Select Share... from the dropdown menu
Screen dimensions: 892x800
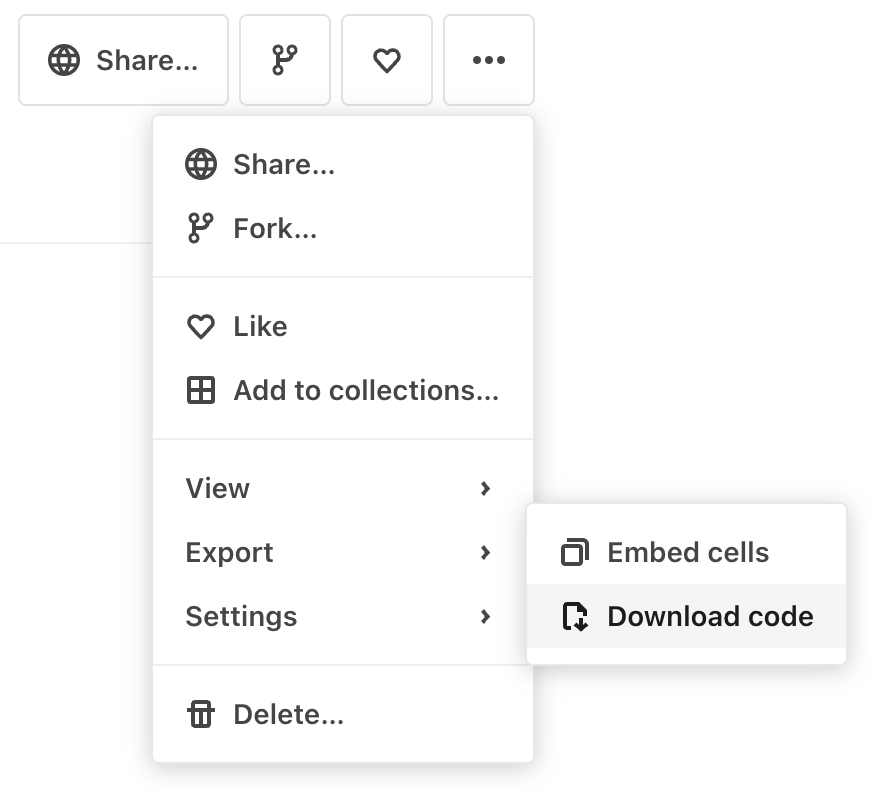284,164
